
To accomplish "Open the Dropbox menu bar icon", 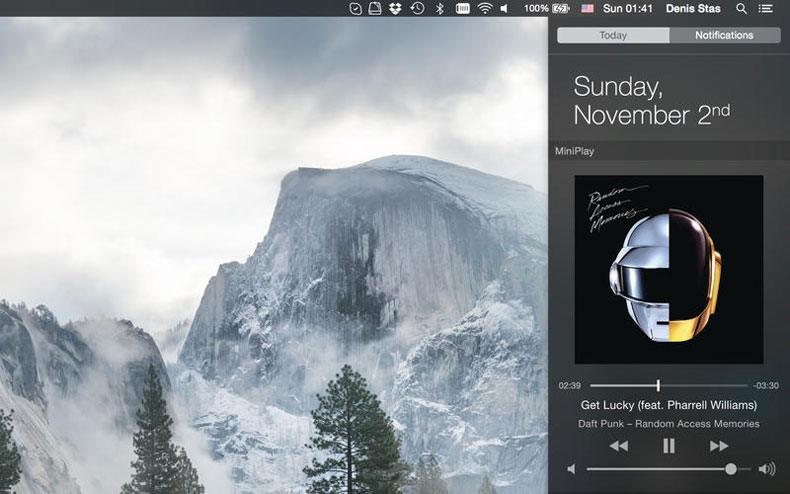I will point(396,9).
